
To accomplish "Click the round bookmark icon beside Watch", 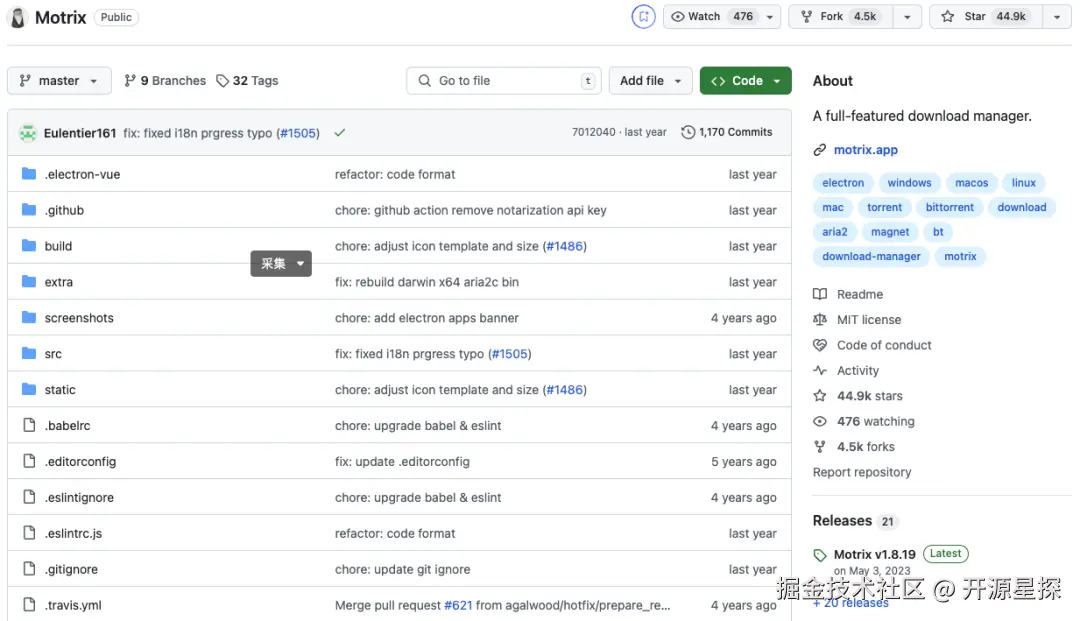I will (x=643, y=17).
